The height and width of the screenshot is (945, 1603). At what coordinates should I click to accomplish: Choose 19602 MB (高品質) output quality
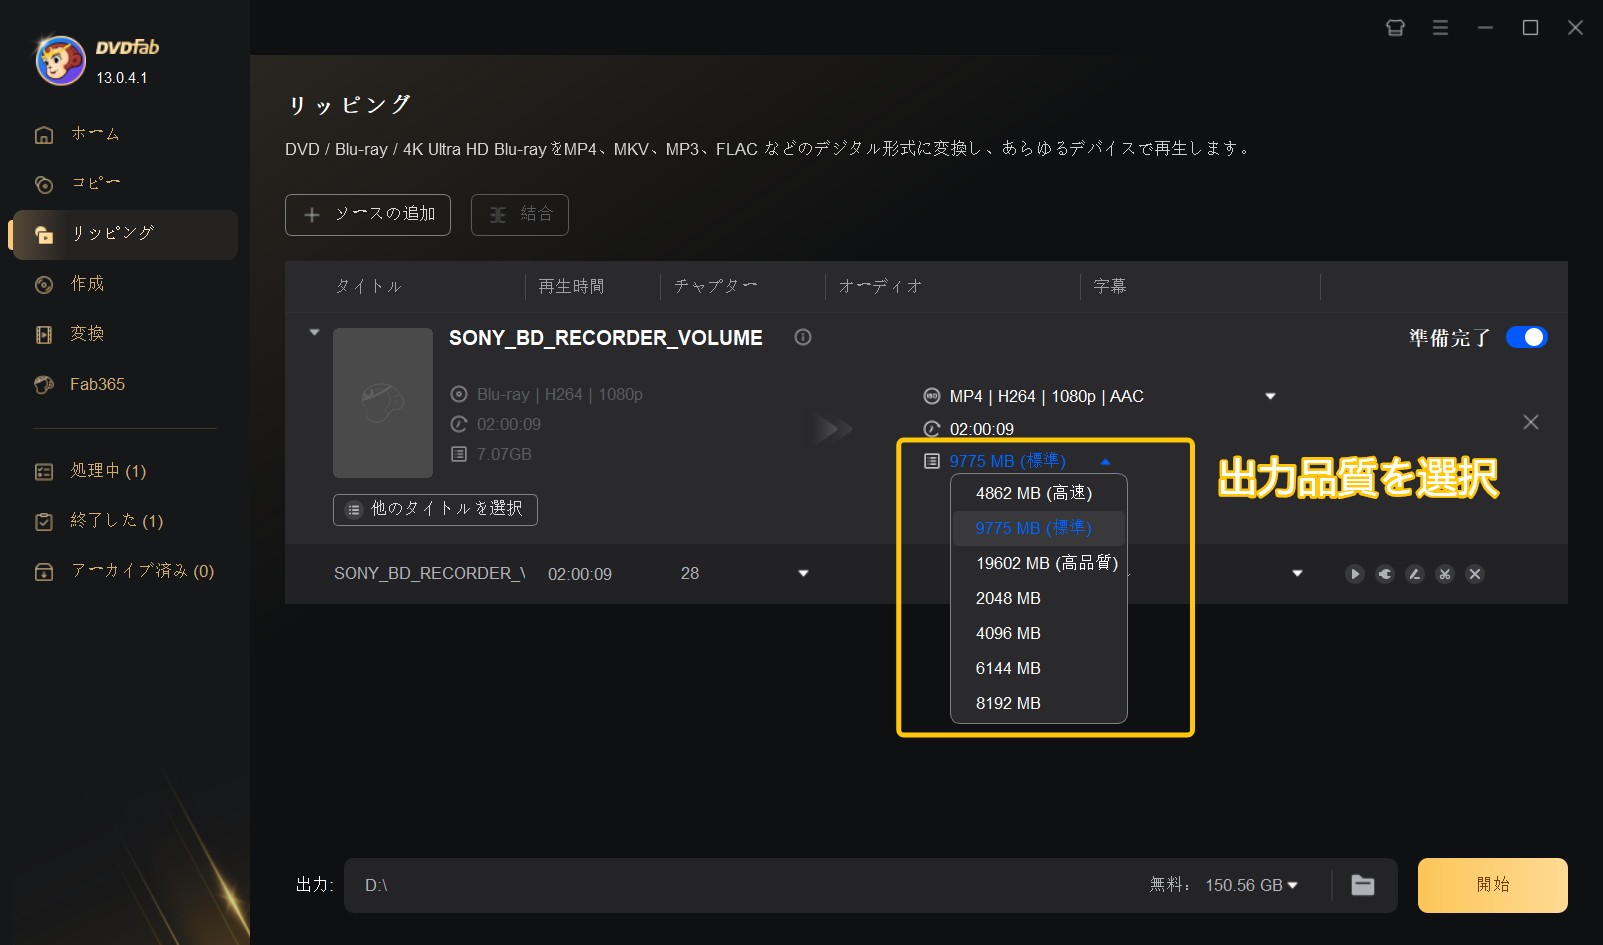click(x=1038, y=563)
